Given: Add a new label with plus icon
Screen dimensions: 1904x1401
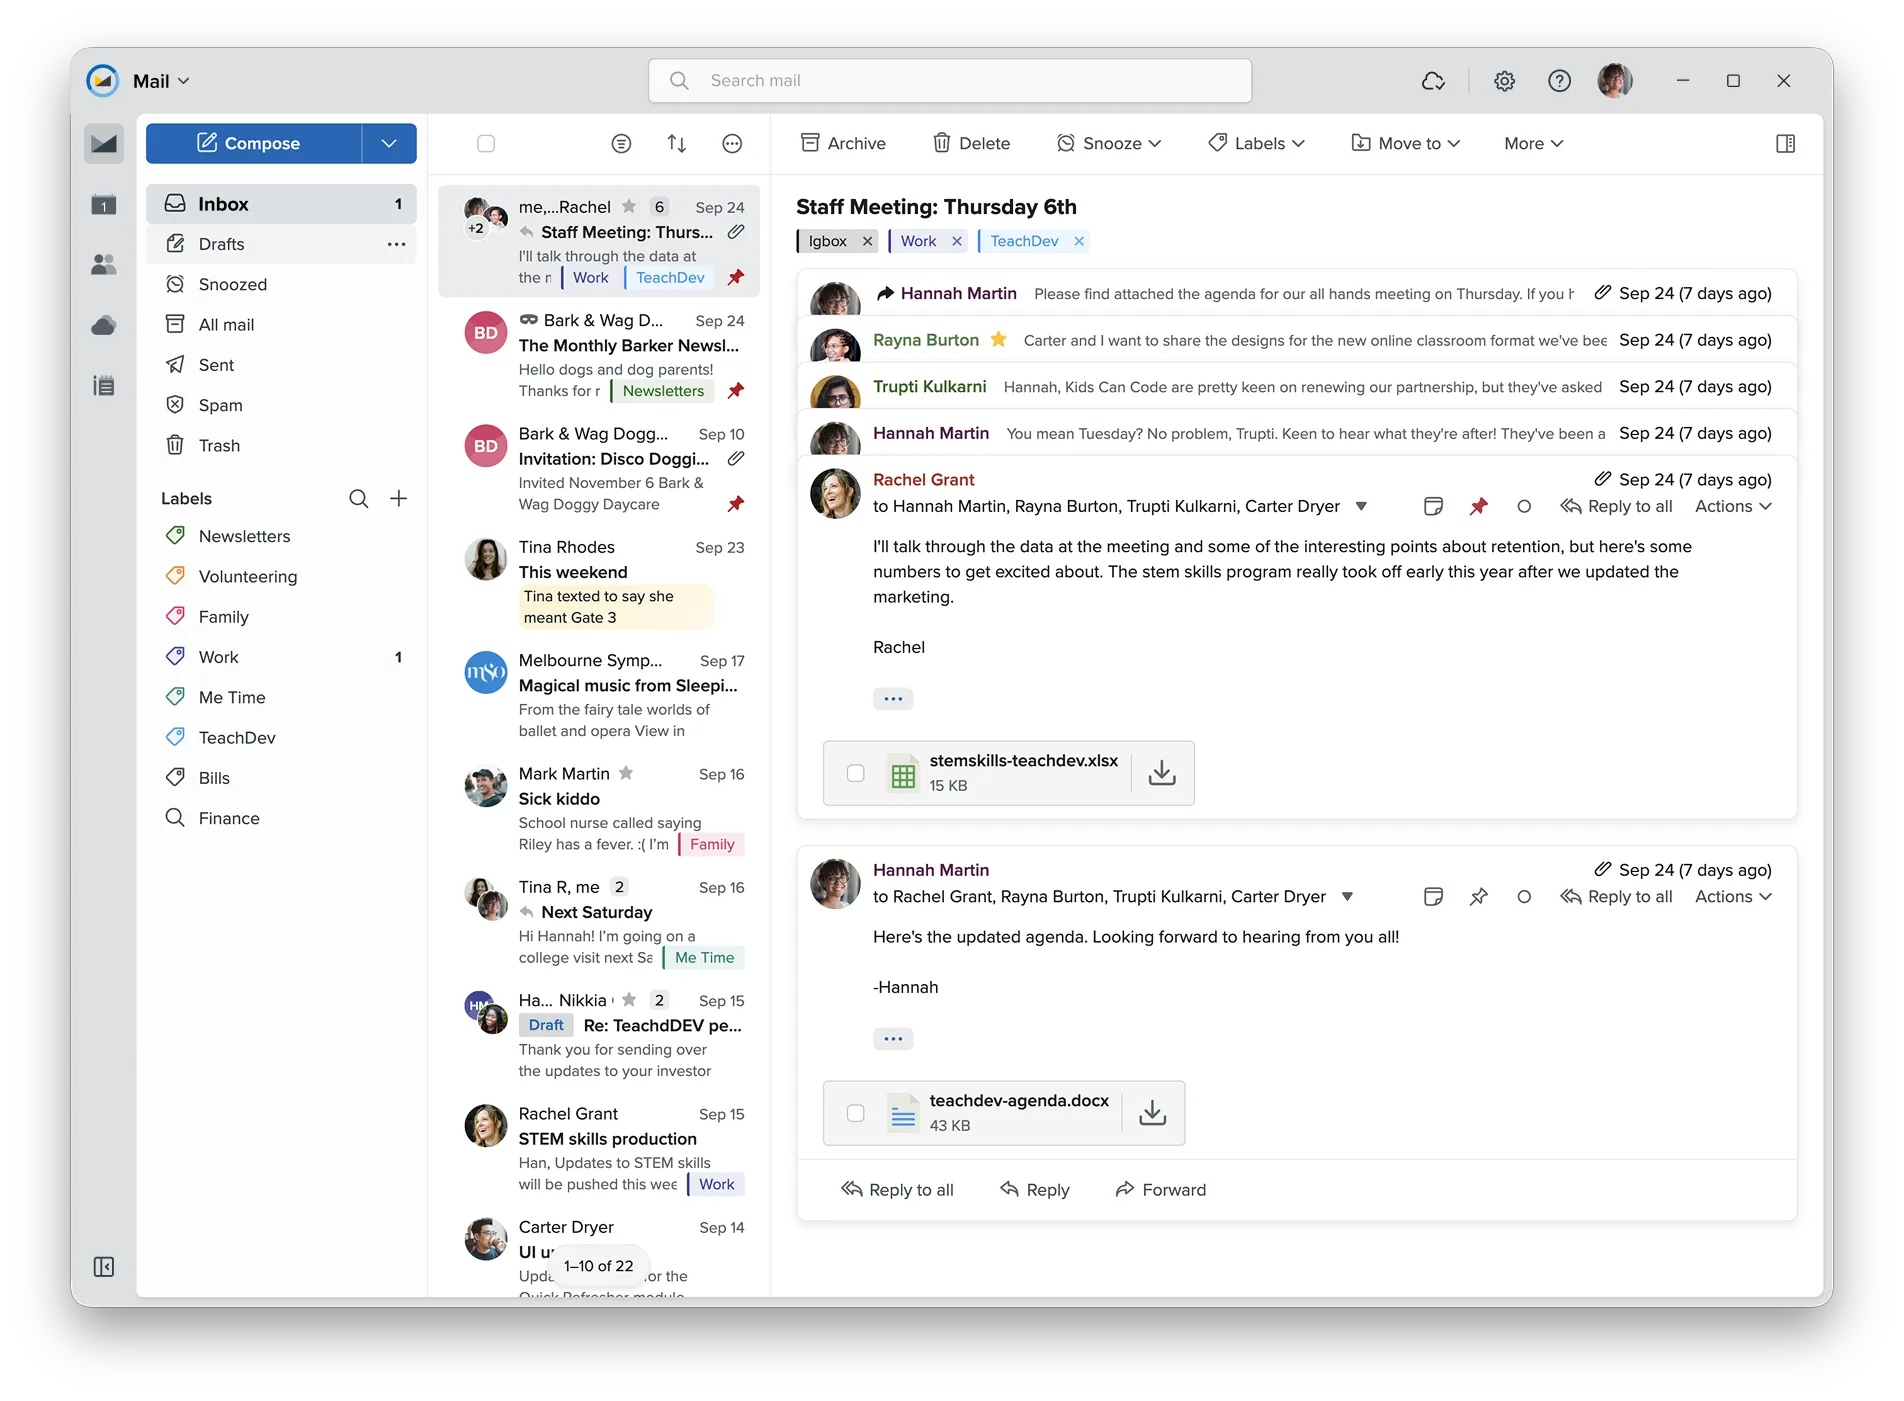Looking at the screenshot, I should click(398, 498).
